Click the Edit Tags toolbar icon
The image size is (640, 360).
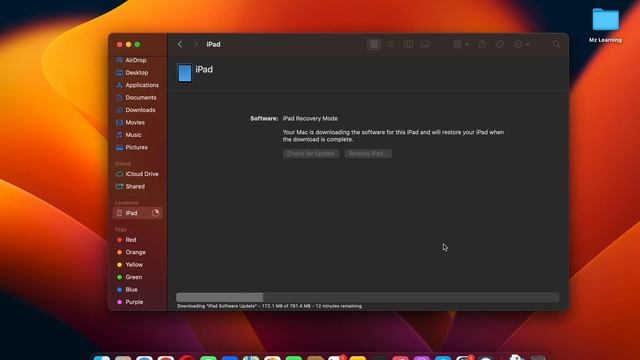click(x=500, y=44)
